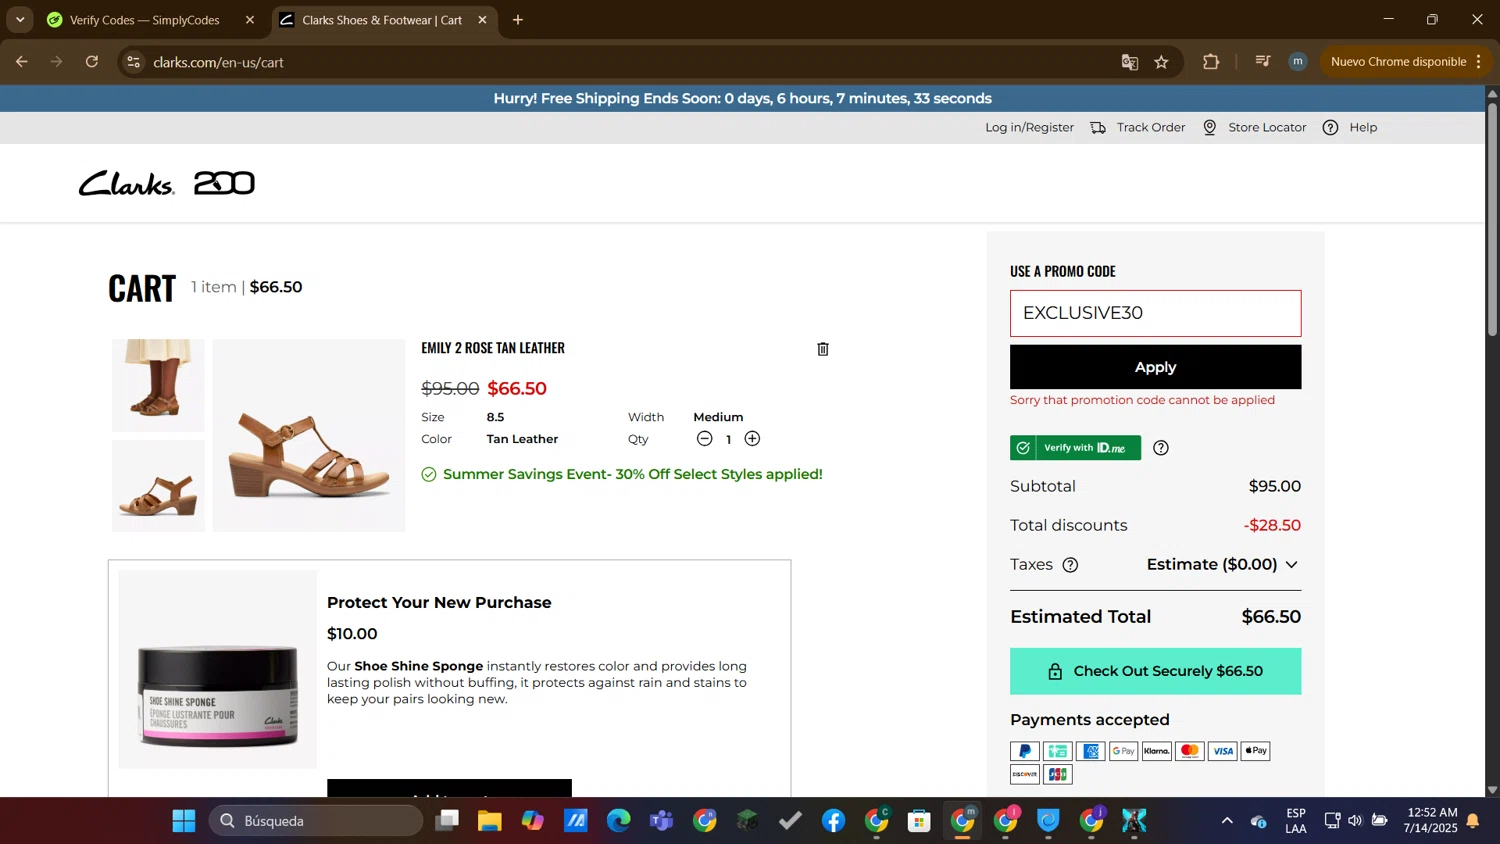
Task: Click the page vertical scrollbar
Action: coord(1492,220)
